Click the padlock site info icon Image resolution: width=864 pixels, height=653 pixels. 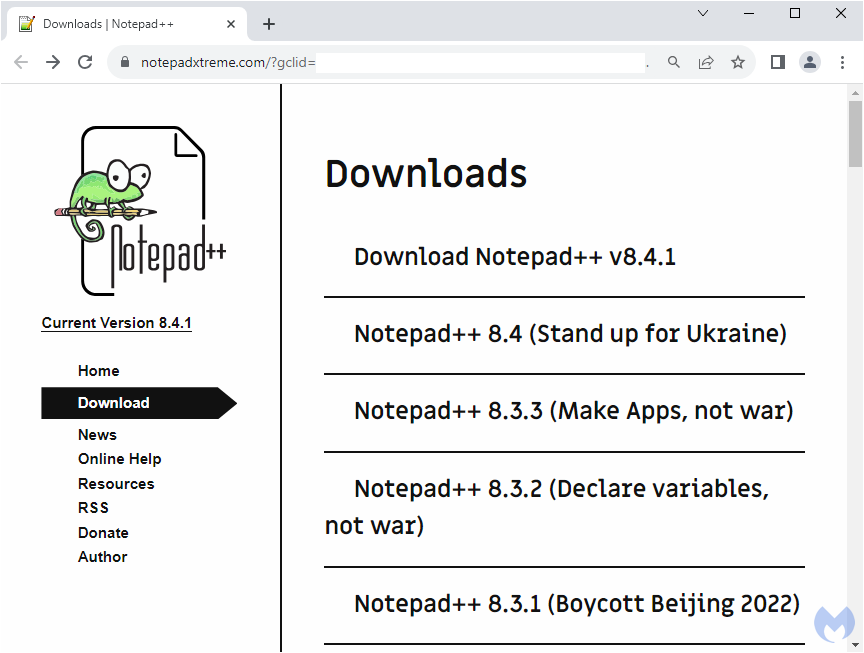[x=125, y=62]
